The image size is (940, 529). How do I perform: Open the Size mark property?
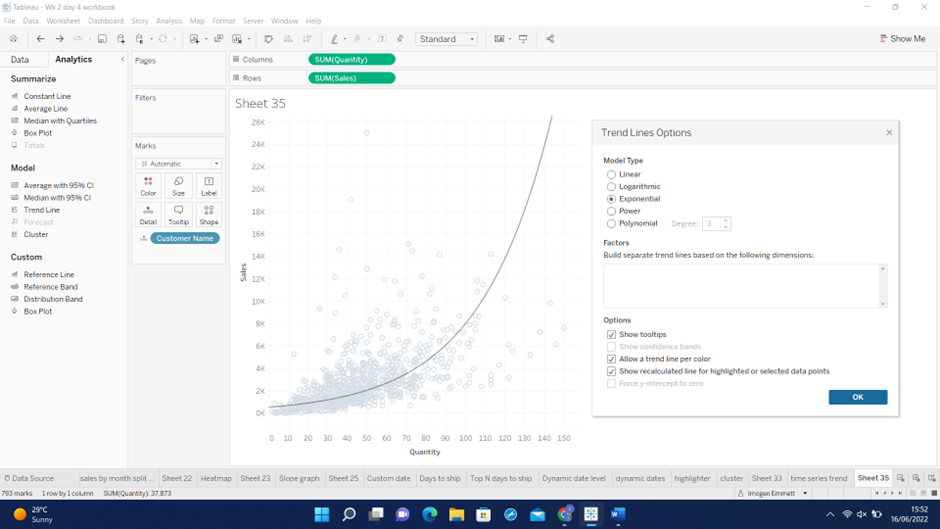coord(178,186)
